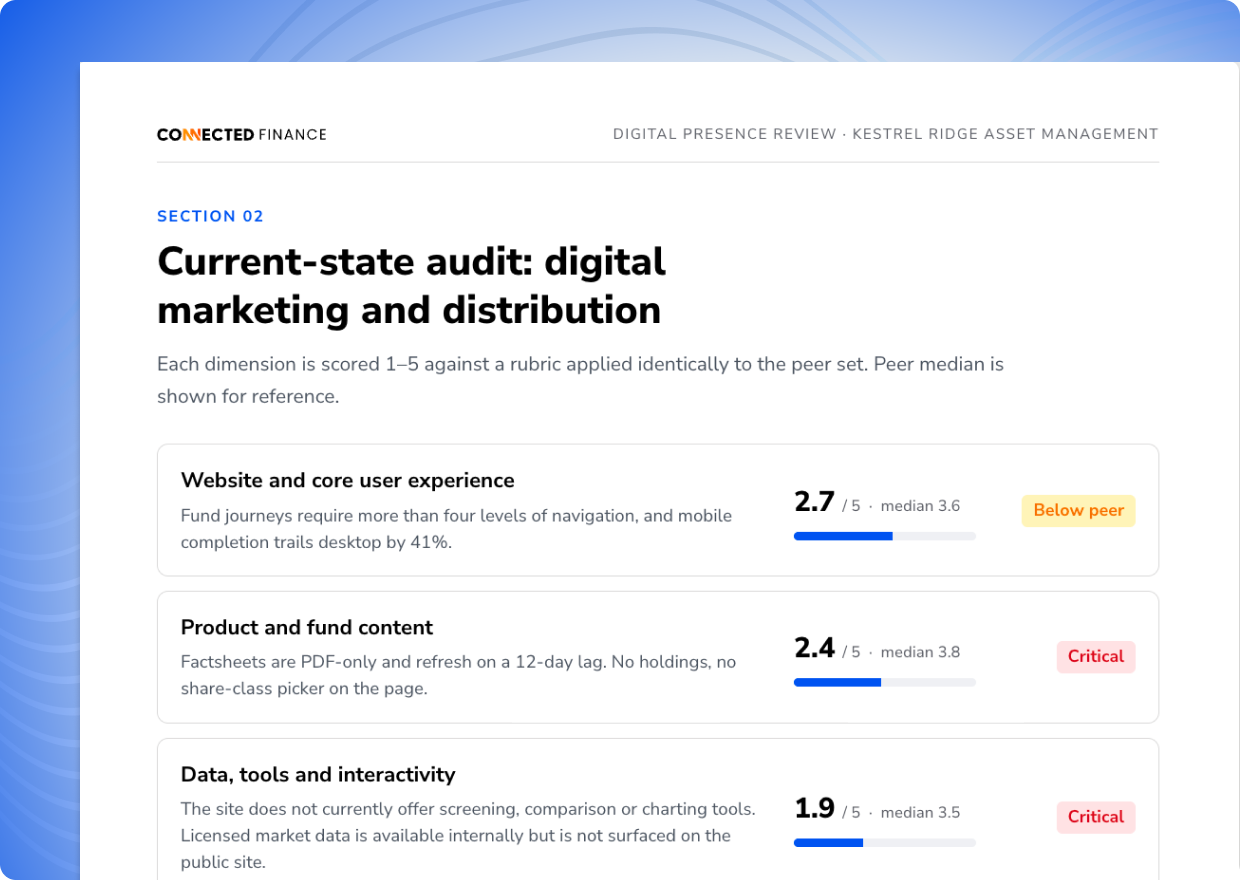
Task: Click the Critical badge for Product and fund content
Action: [x=1096, y=656]
